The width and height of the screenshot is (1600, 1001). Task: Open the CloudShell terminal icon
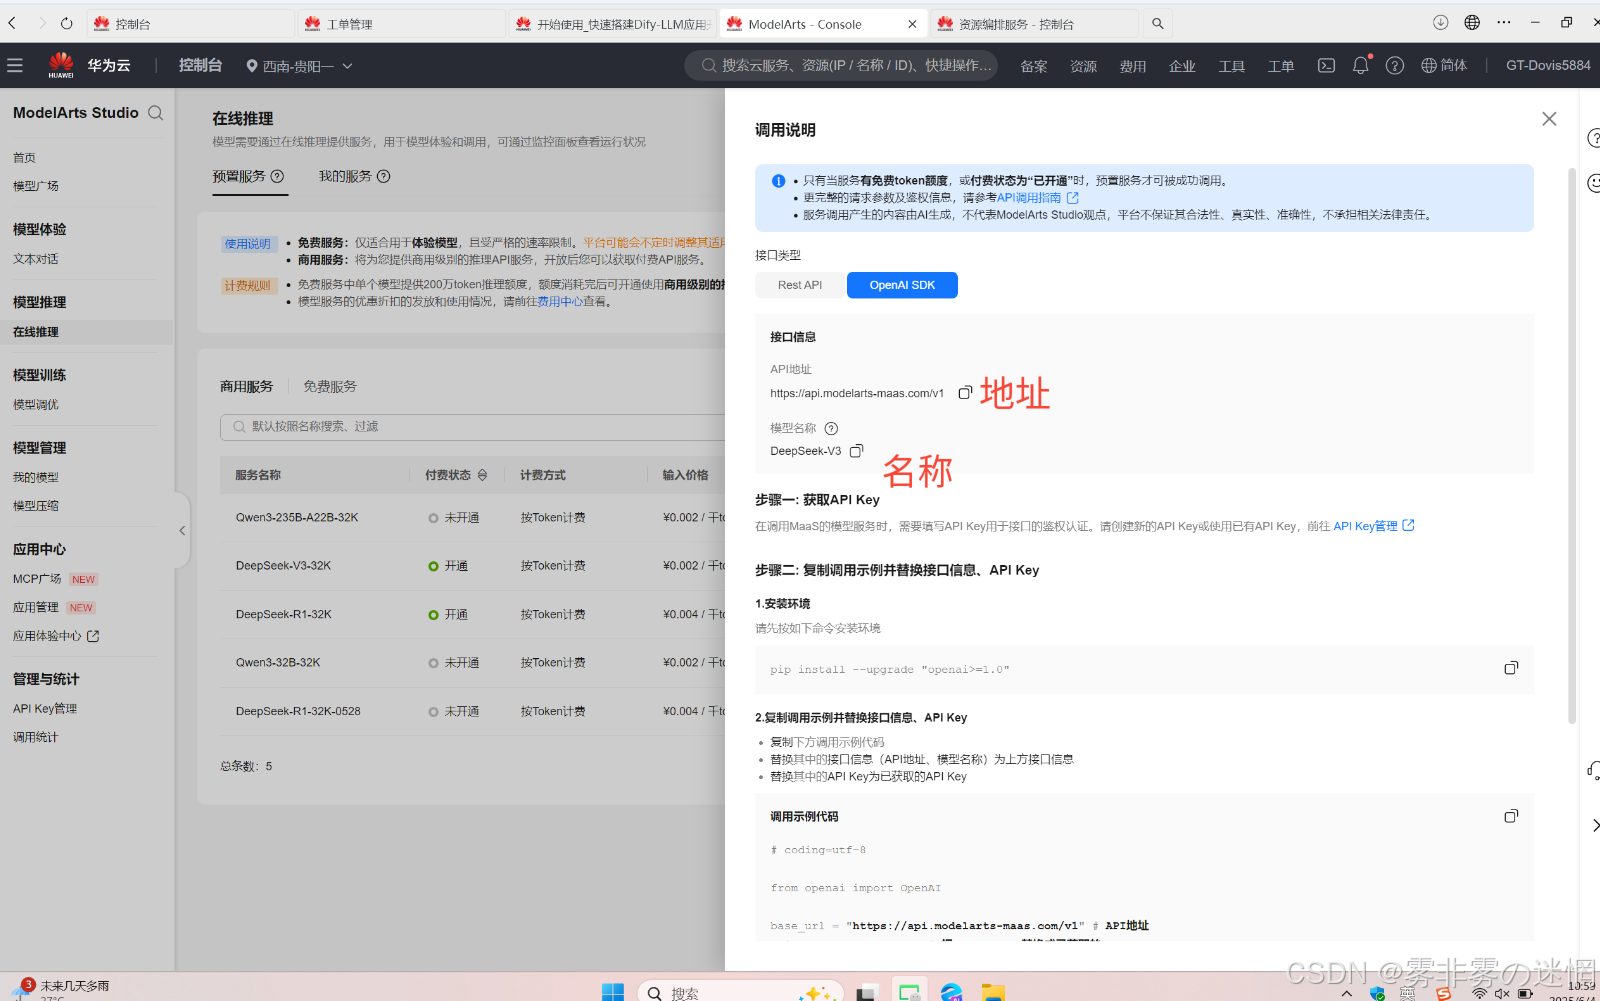[1326, 65]
